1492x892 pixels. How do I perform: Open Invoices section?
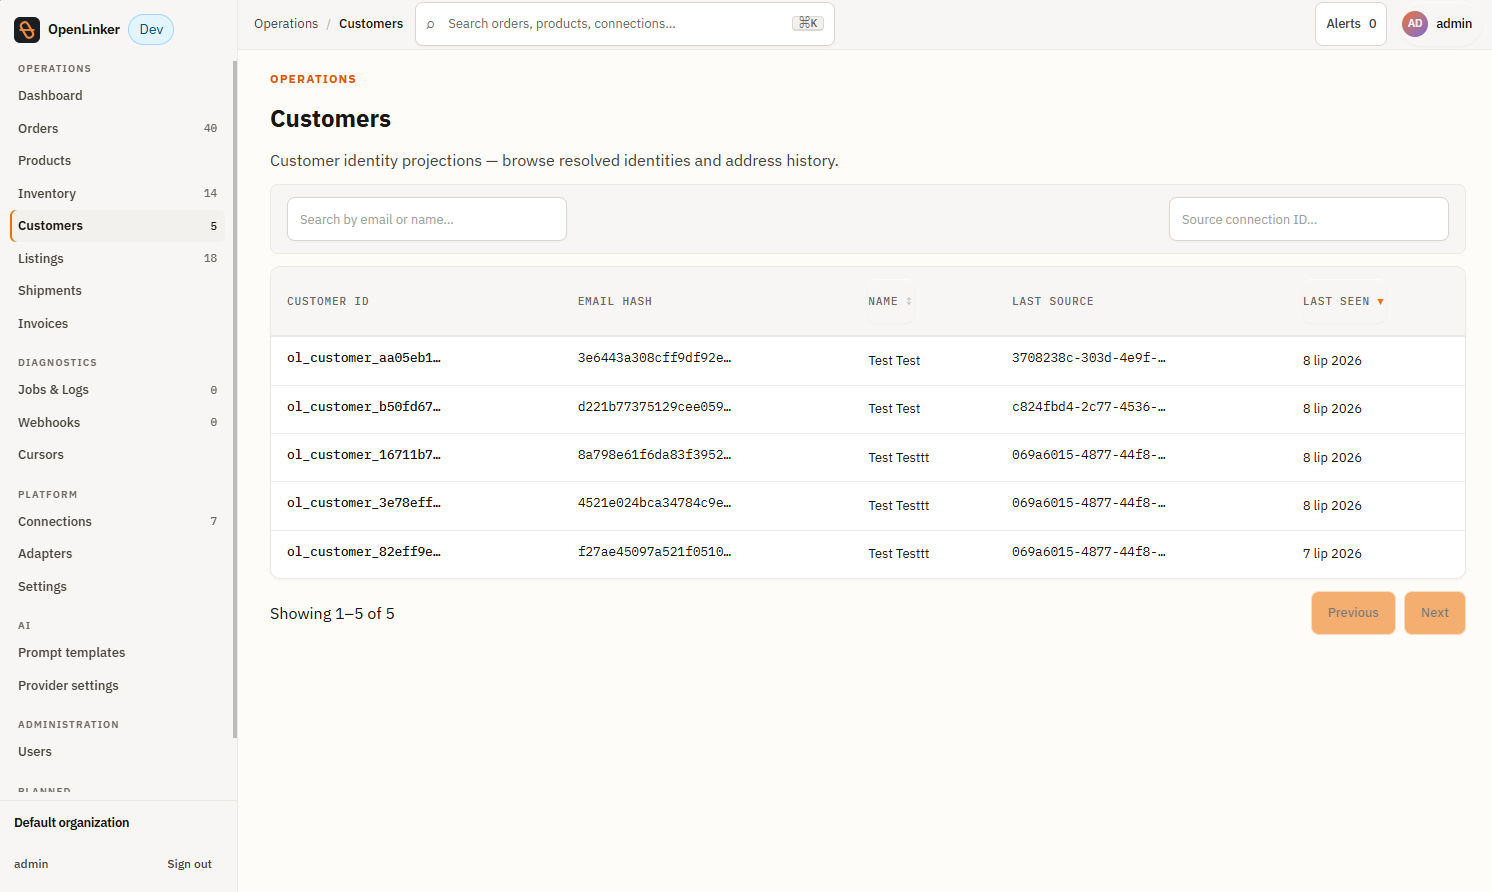(x=118, y=324)
